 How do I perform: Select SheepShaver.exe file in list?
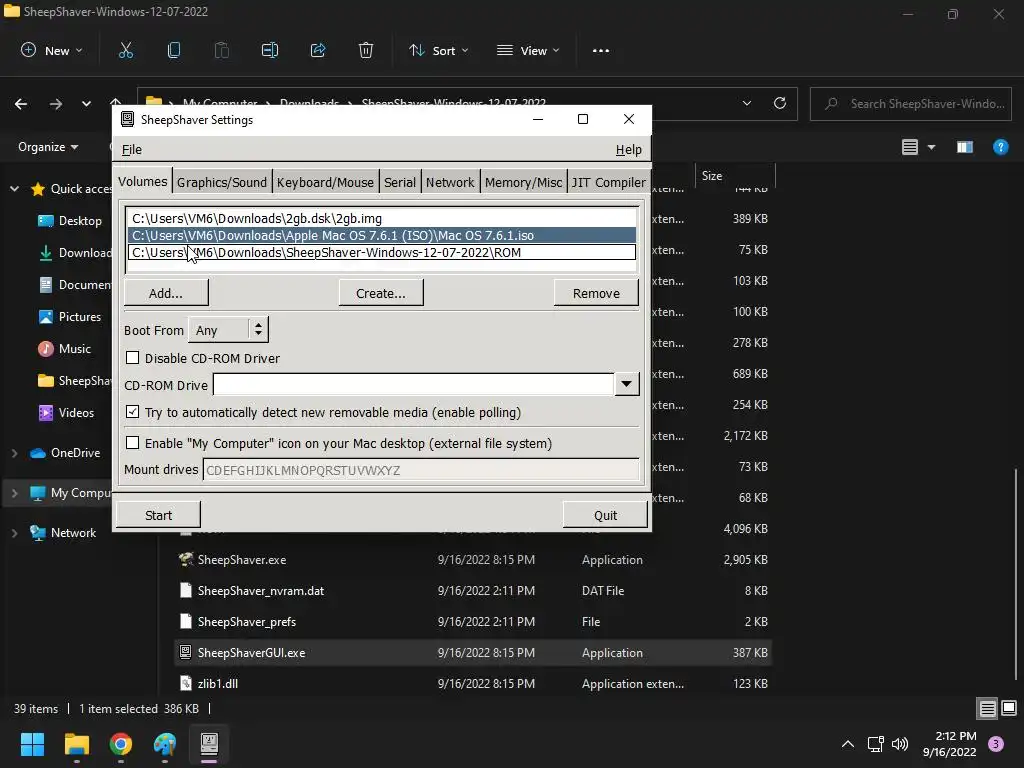coord(473,560)
